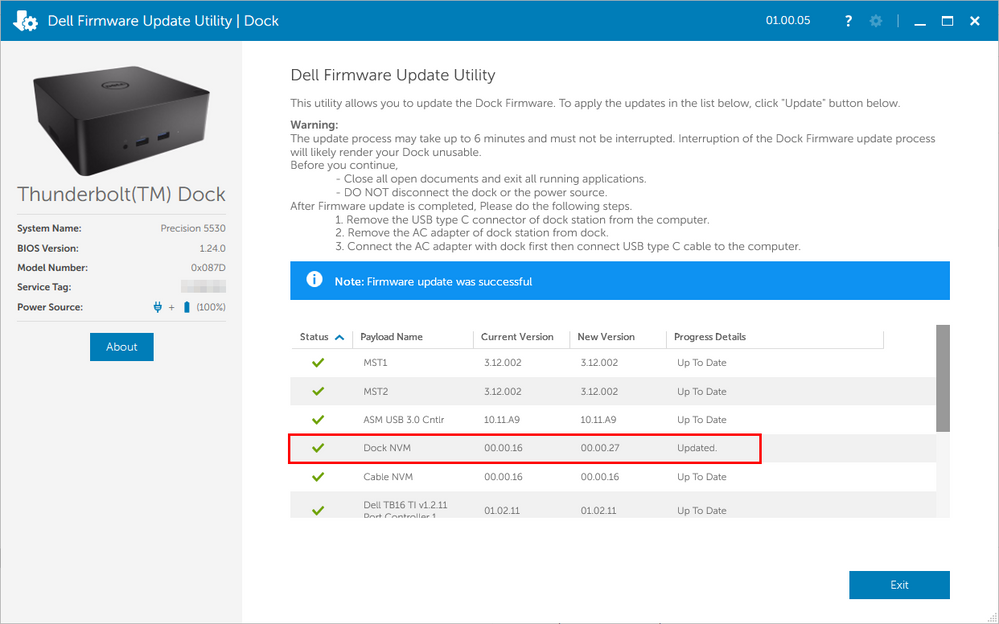This screenshot has width=999, height=624.
Task: Select the Dock NVM payload name
Action: coord(387,448)
